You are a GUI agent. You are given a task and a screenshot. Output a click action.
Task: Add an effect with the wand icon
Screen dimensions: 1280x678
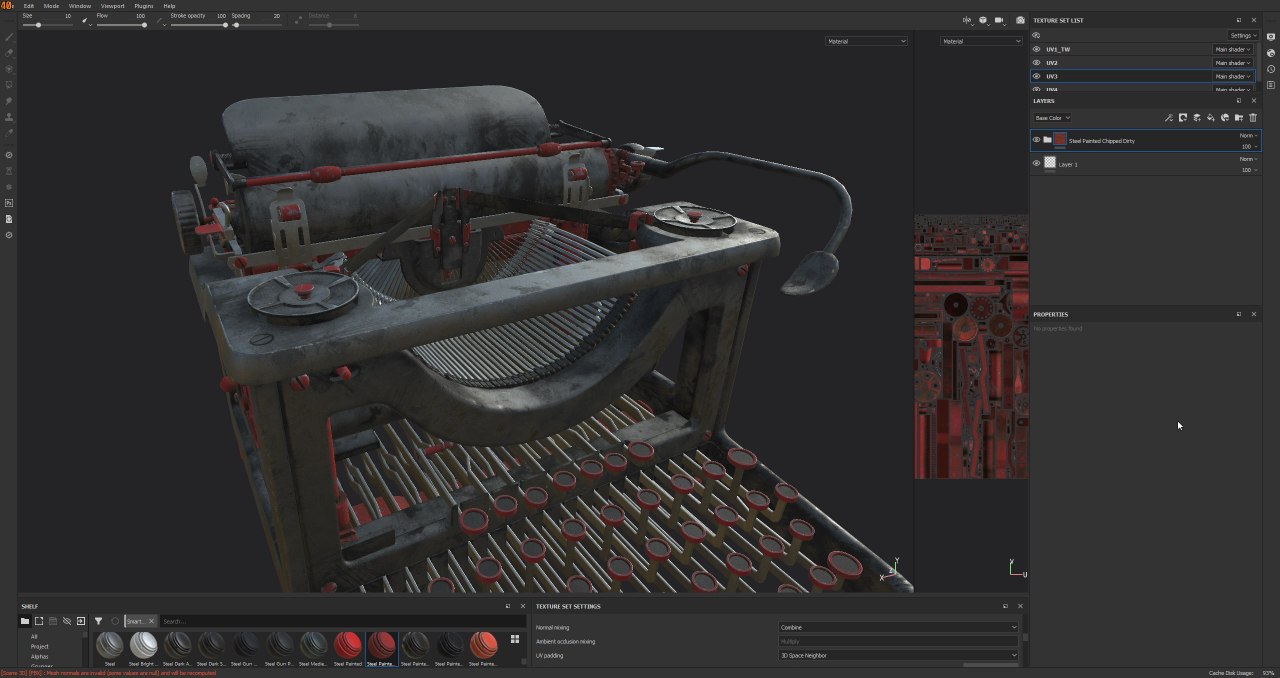click(1169, 118)
